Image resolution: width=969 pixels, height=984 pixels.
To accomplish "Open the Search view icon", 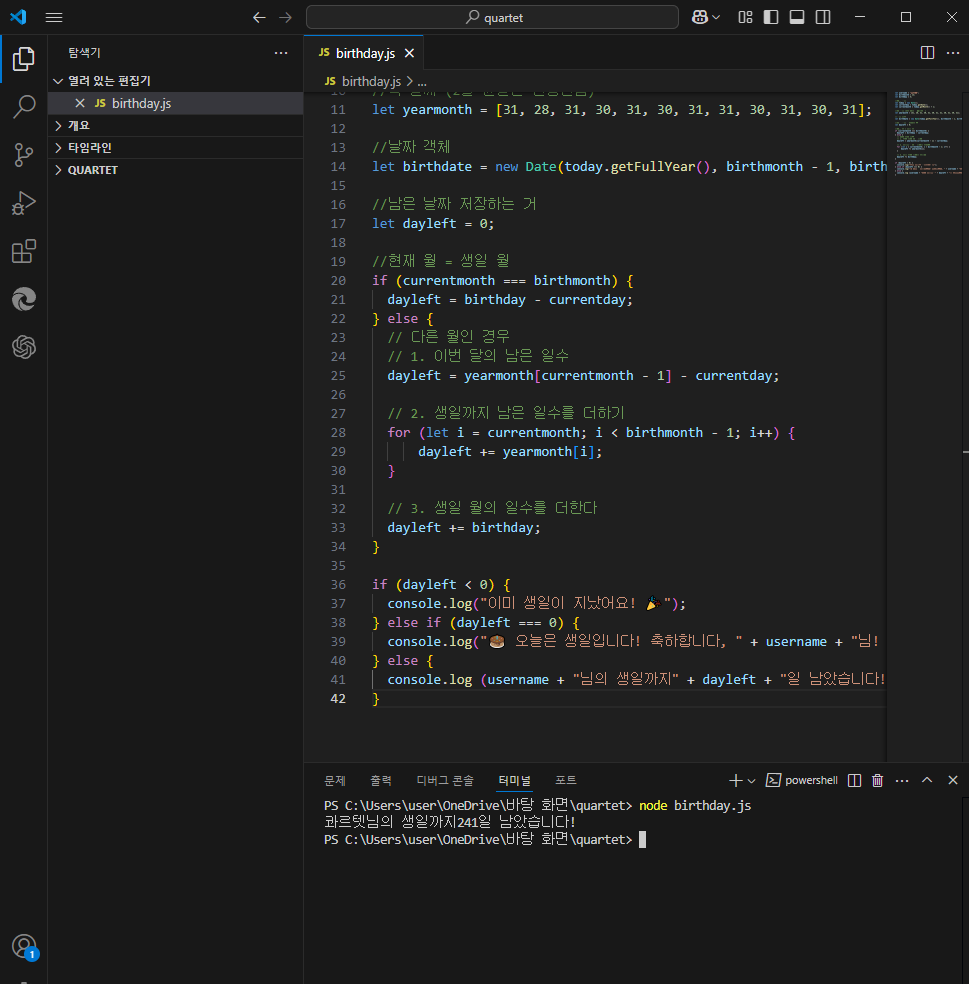I will [x=24, y=107].
